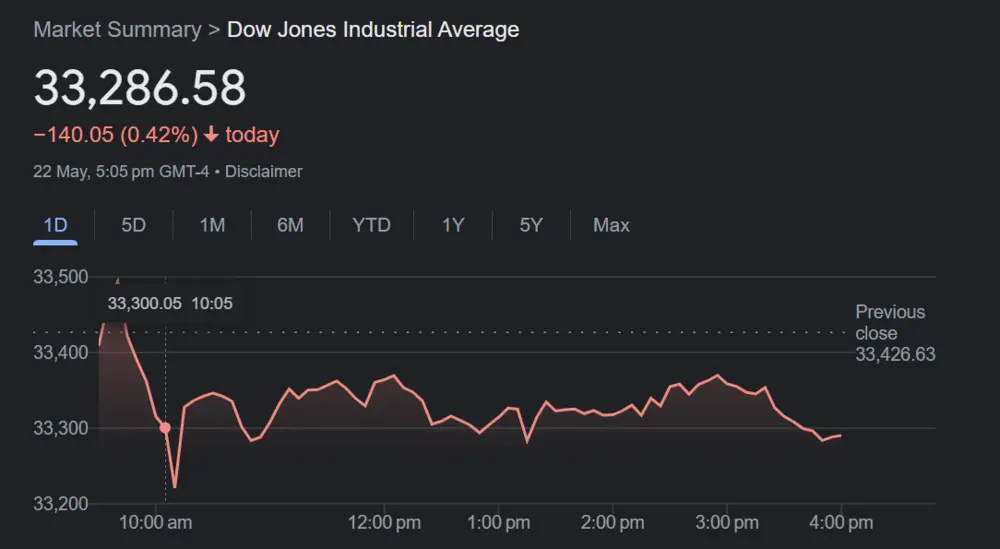The height and width of the screenshot is (549, 1000).
Task: Select the 1D time range tab
Action: click(x=55, y=225)
